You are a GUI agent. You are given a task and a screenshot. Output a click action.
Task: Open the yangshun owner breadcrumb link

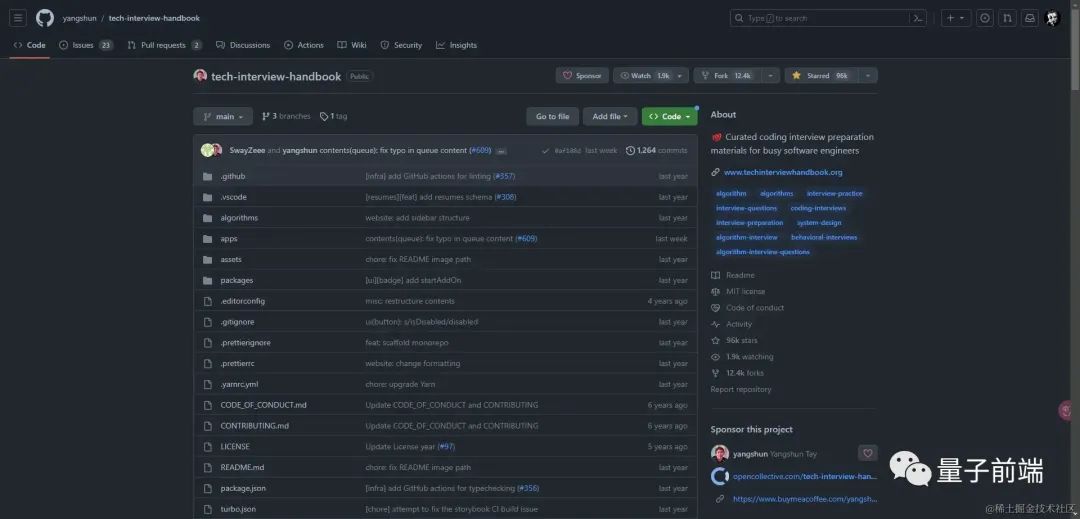79,18
